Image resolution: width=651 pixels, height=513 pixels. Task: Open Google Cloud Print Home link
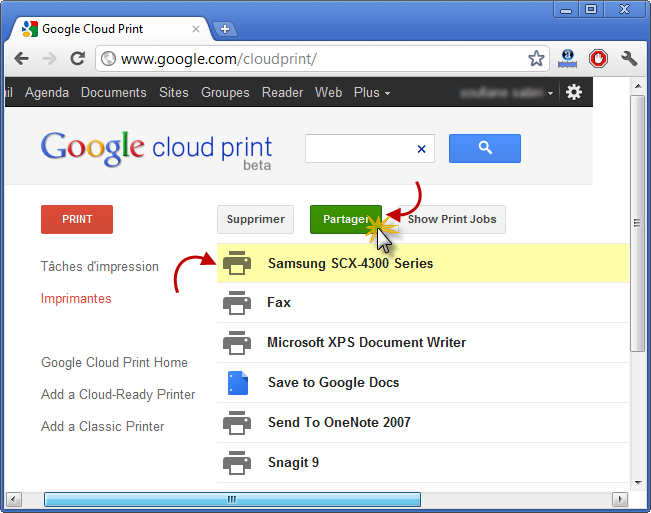(114, 362)
